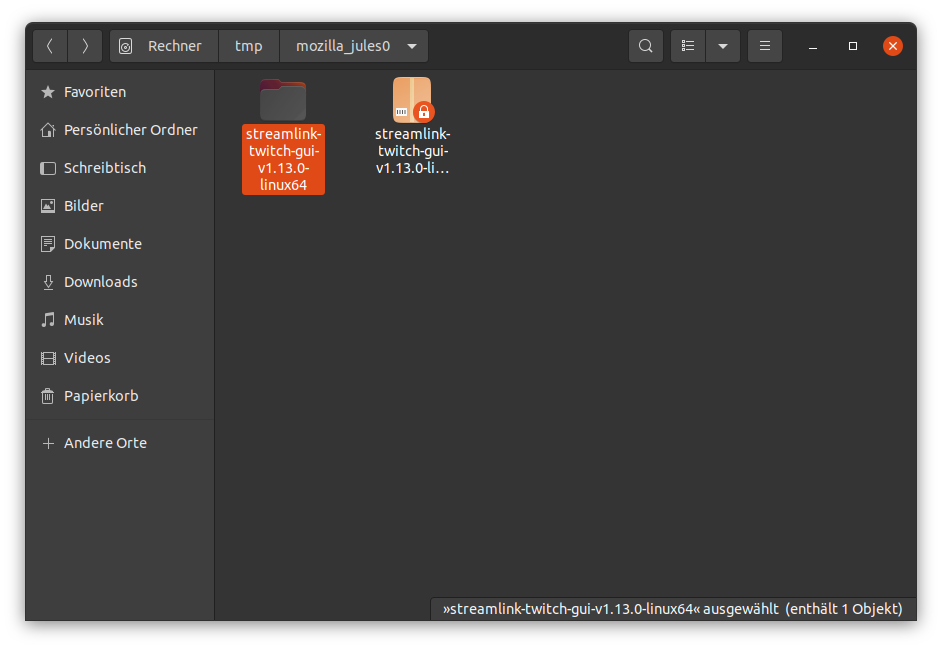Click the Rechner disk icon in path bar

coord(126,46)
